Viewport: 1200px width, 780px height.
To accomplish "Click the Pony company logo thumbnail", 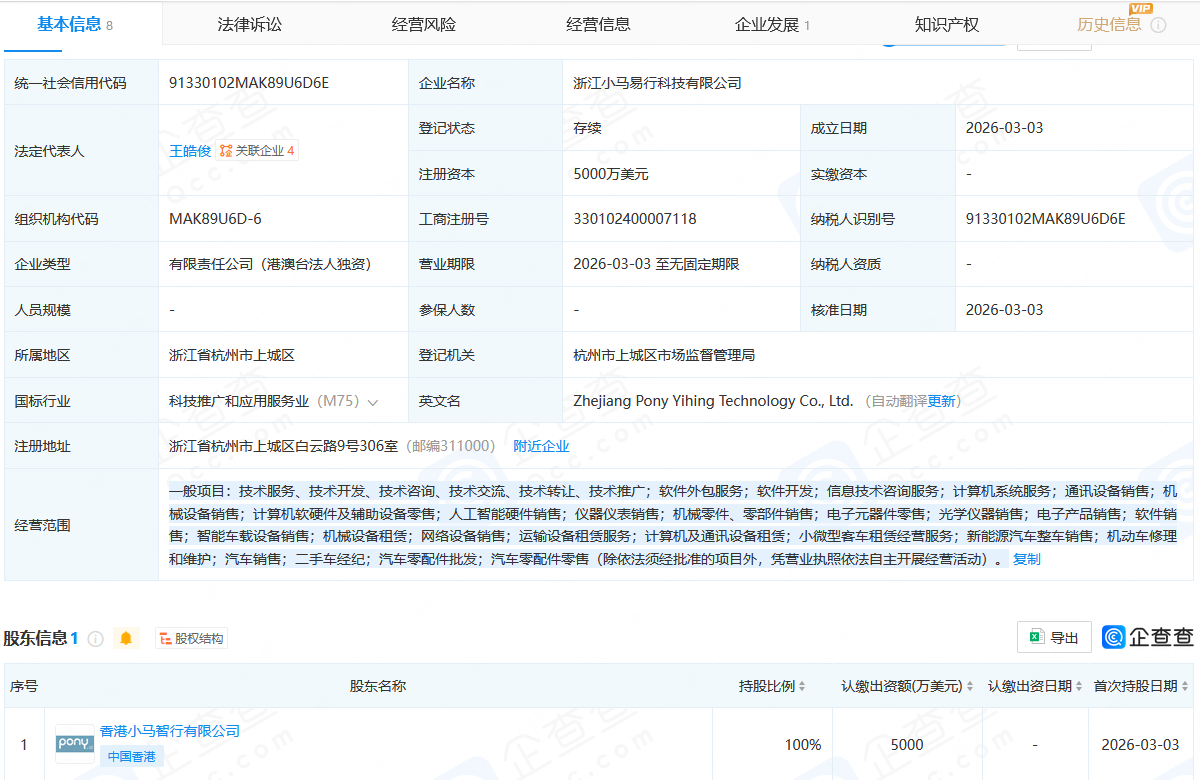I will tap(74, 744).
